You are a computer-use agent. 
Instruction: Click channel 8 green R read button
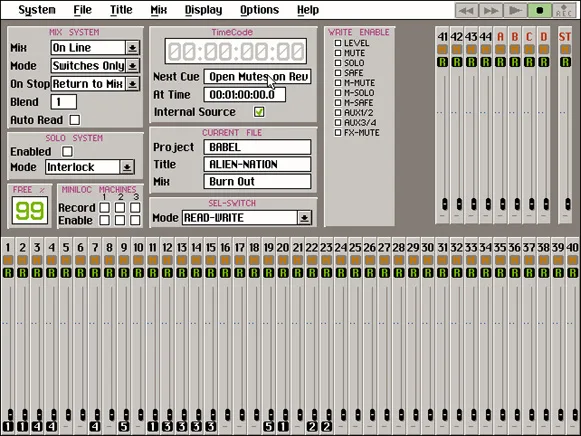click(x=109, y=273)
